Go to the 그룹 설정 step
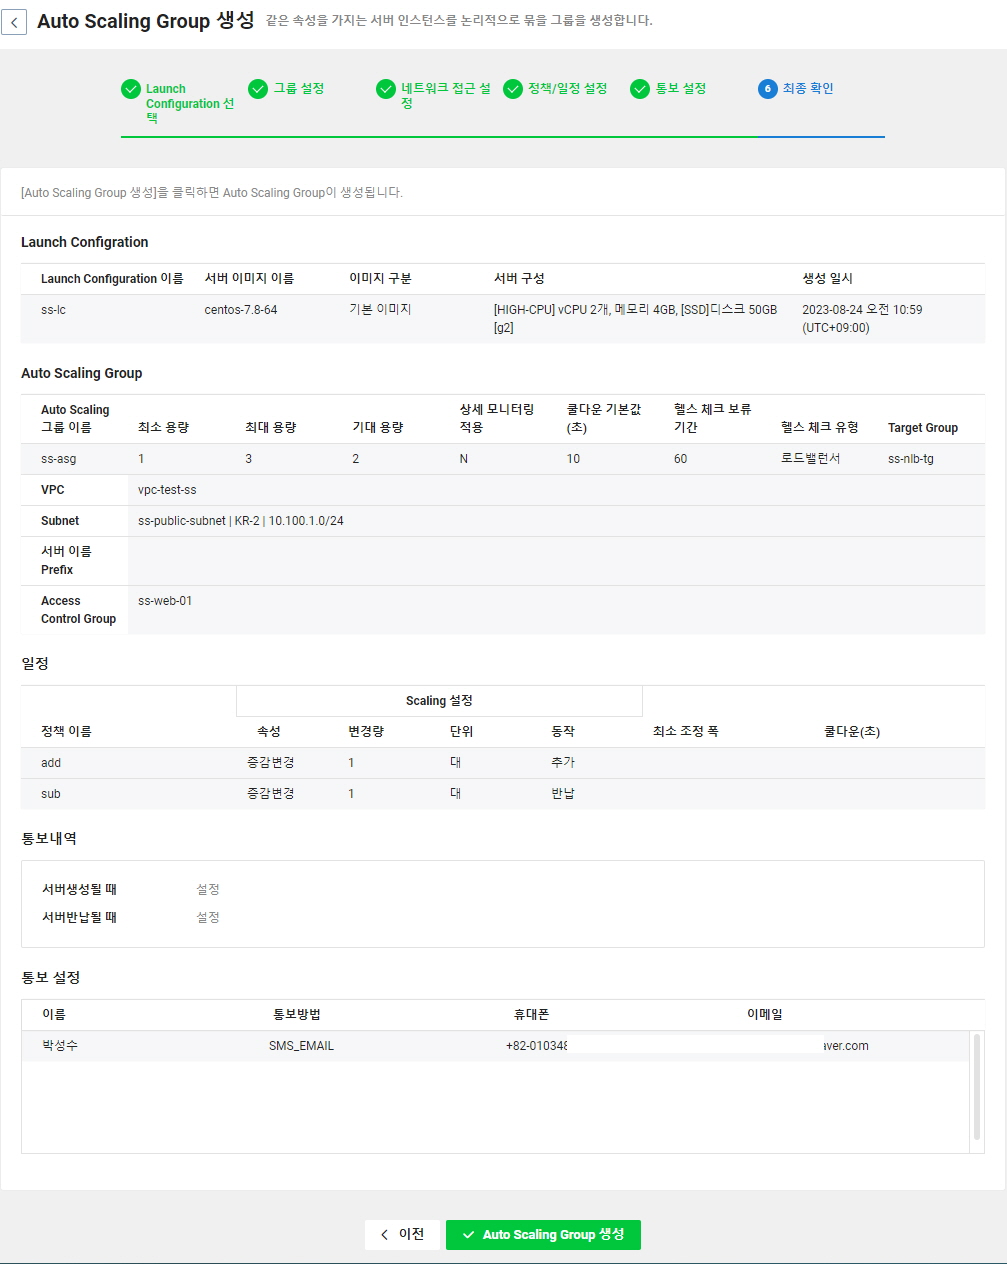This screenshot has width=1007, height=1264. click(x=299, y=88)
